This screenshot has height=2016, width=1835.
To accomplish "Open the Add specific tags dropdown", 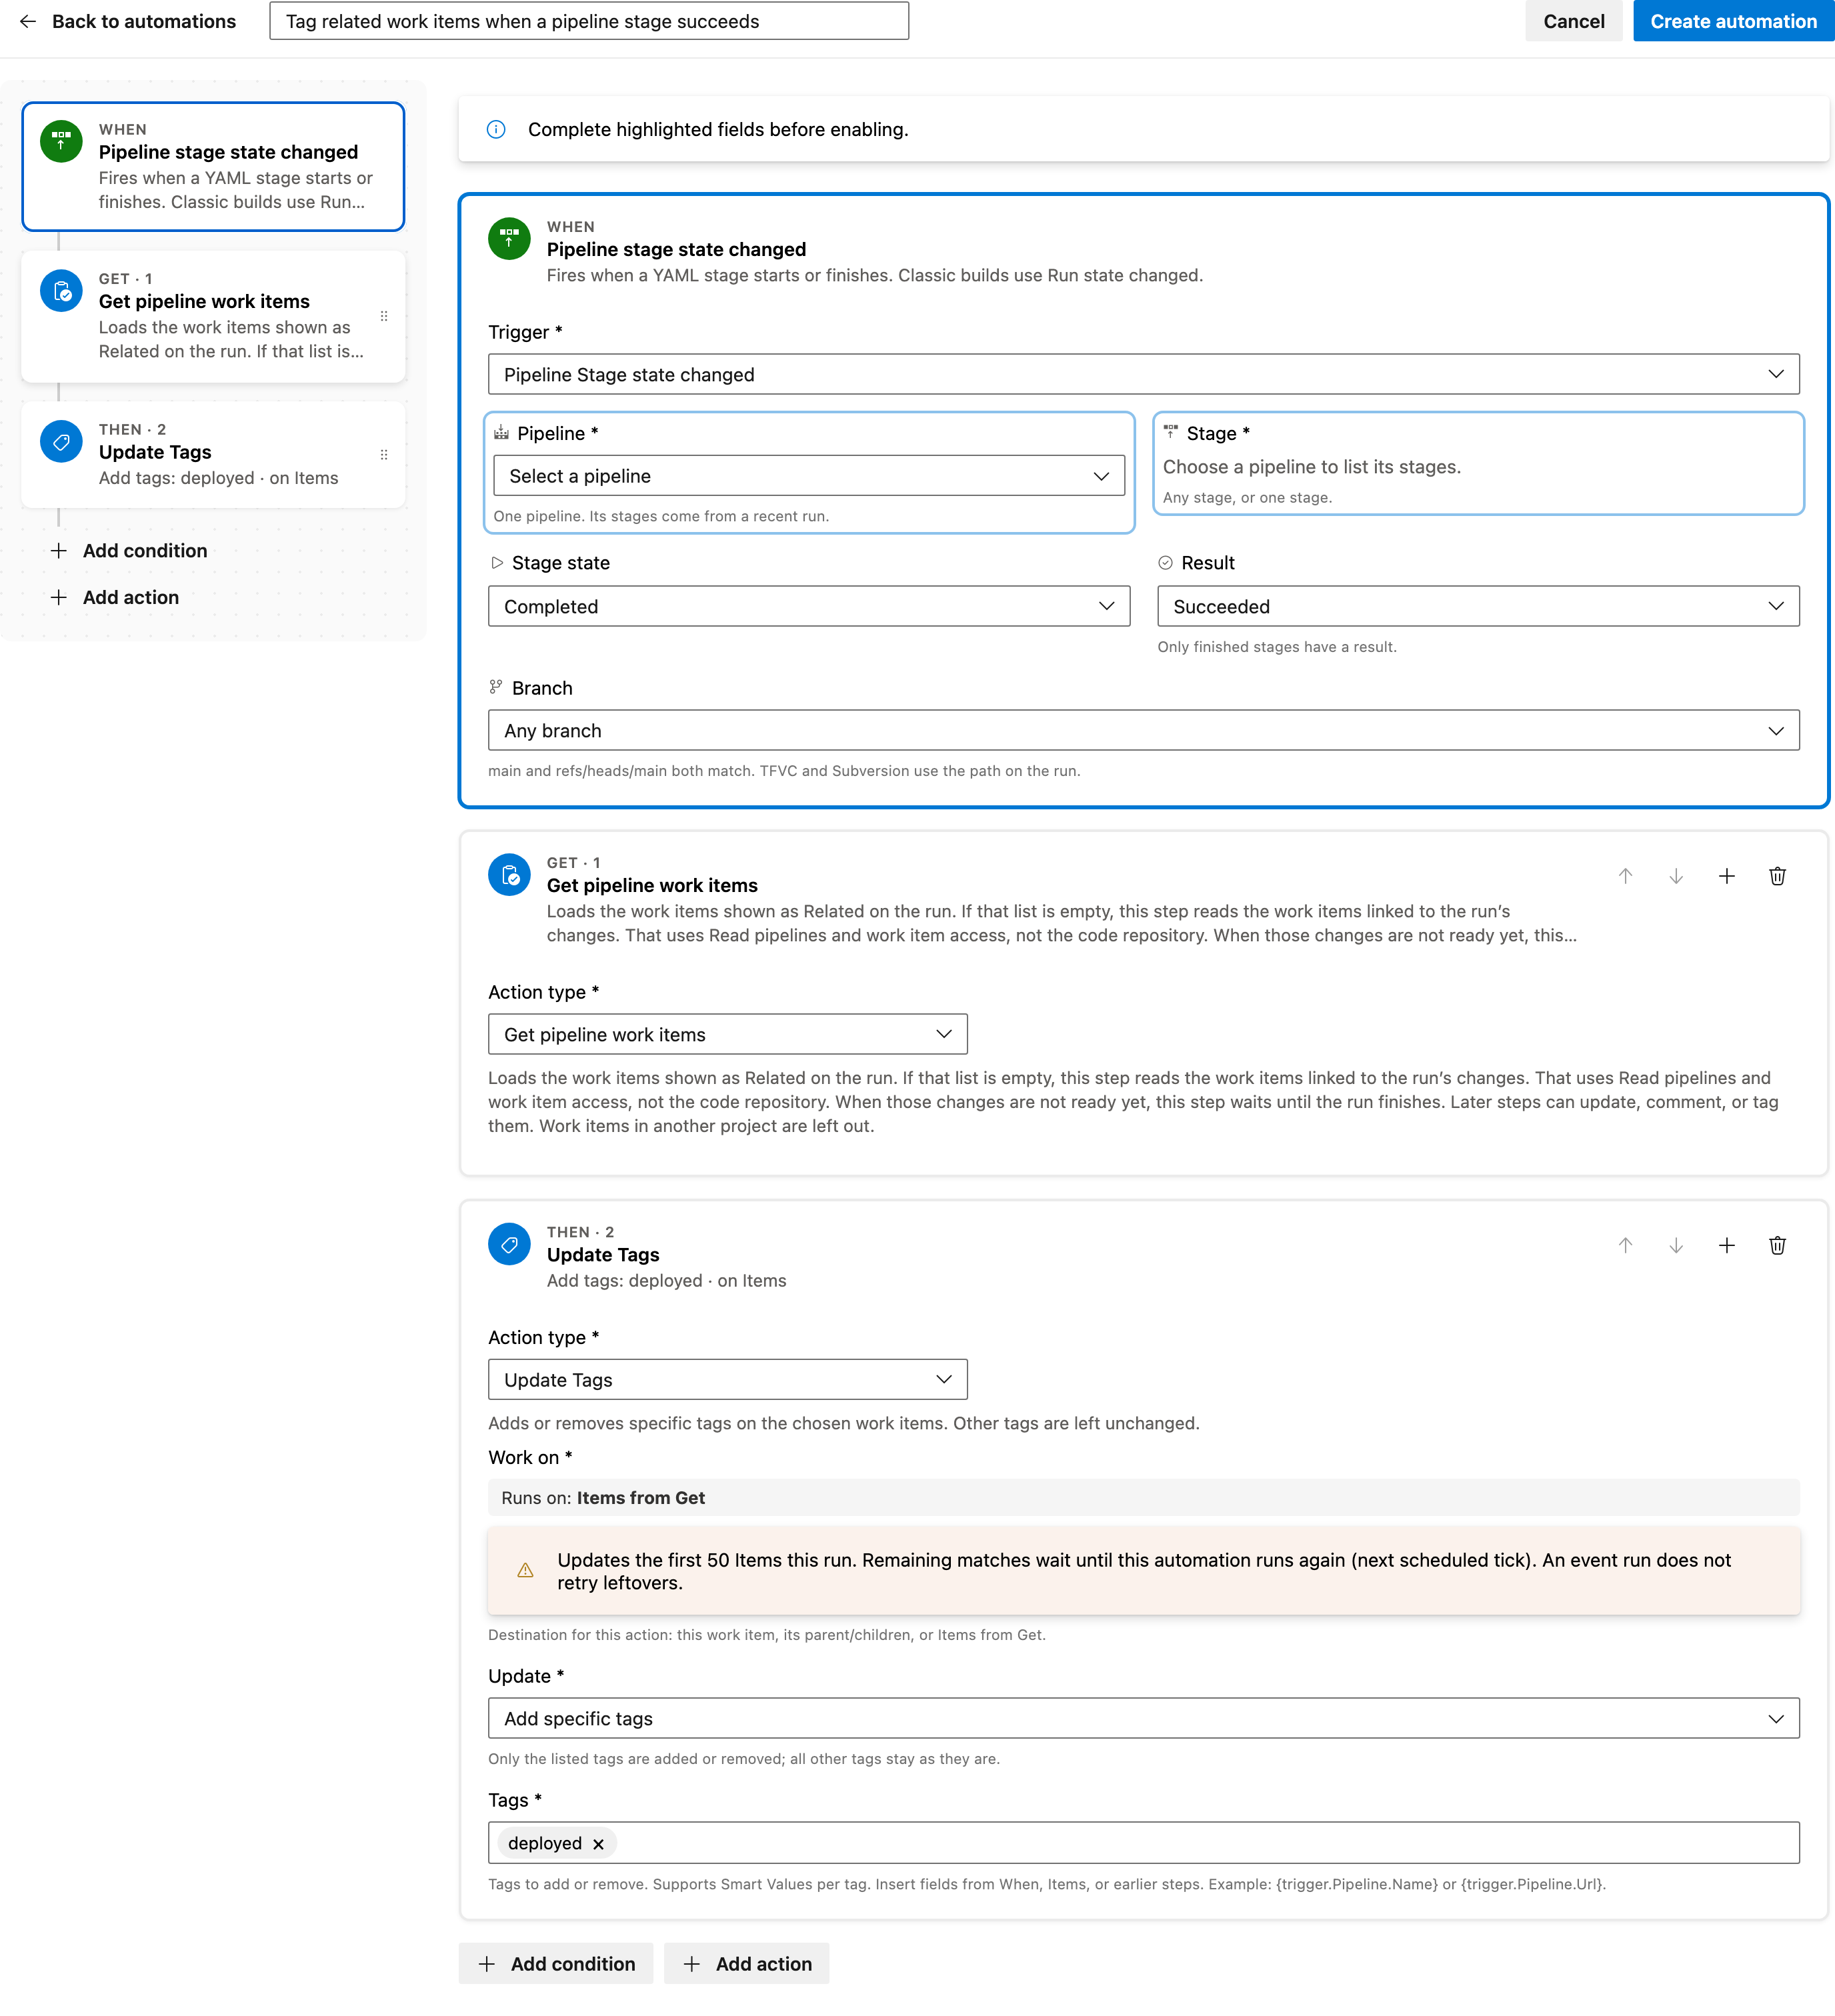I will tap(1143, 1718).
